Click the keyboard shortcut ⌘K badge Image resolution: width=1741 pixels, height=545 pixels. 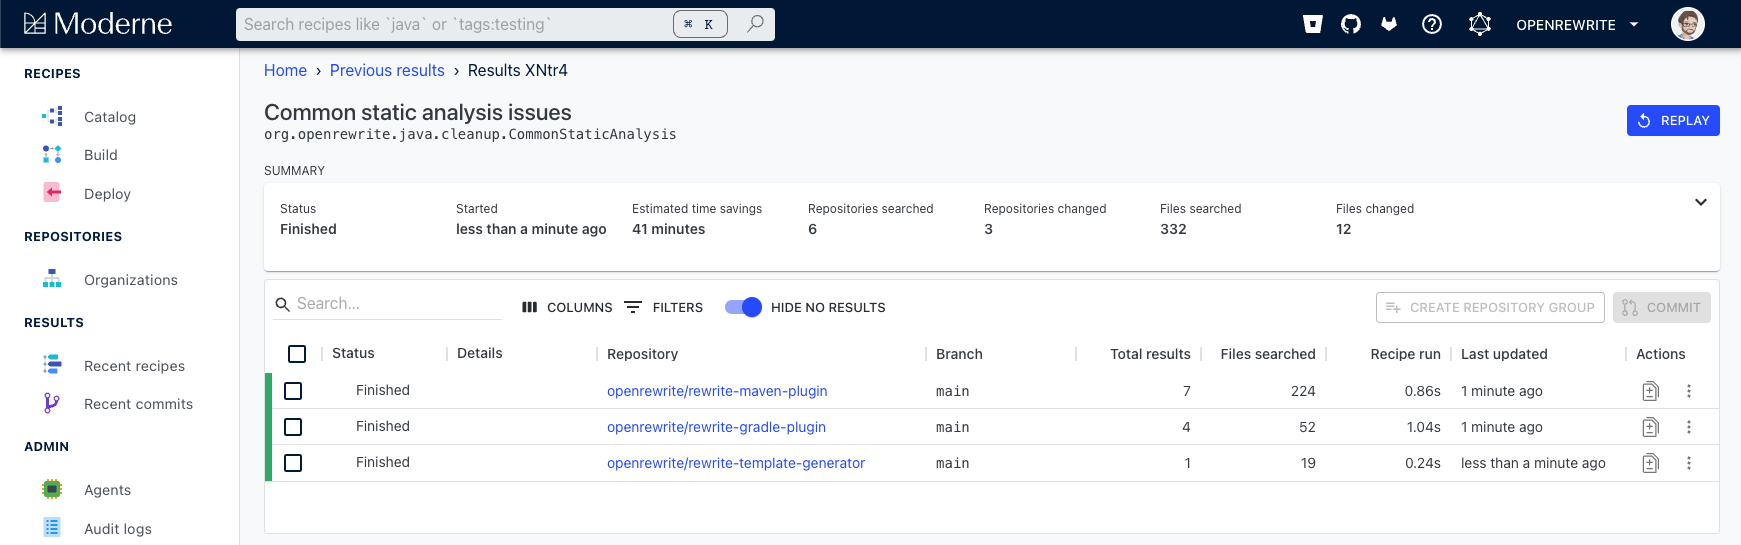click(x=700, y=24)
